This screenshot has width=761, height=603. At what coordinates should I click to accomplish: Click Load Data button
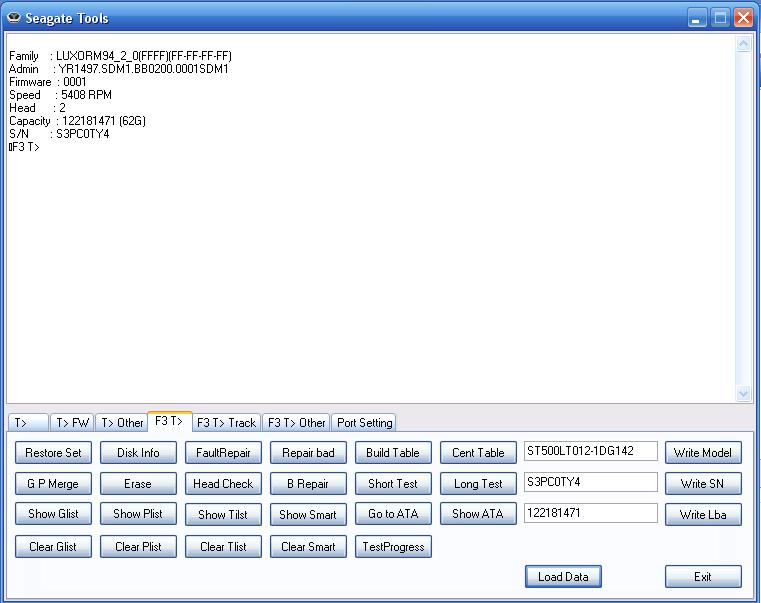(x=563, y=576)
